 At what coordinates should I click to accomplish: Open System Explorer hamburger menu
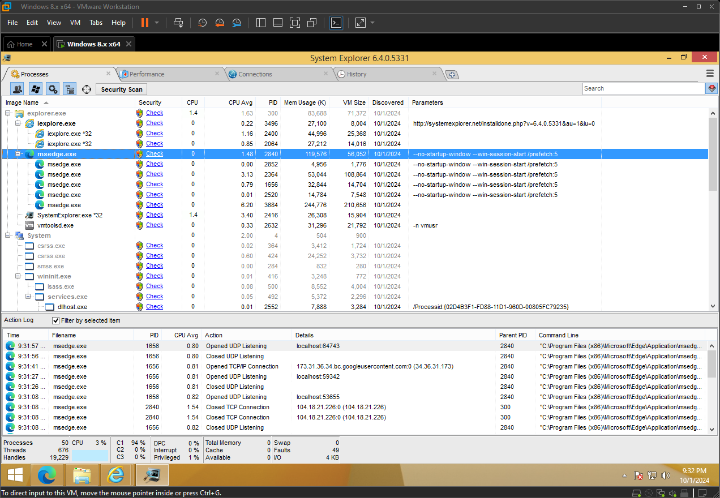coord(710,73)
